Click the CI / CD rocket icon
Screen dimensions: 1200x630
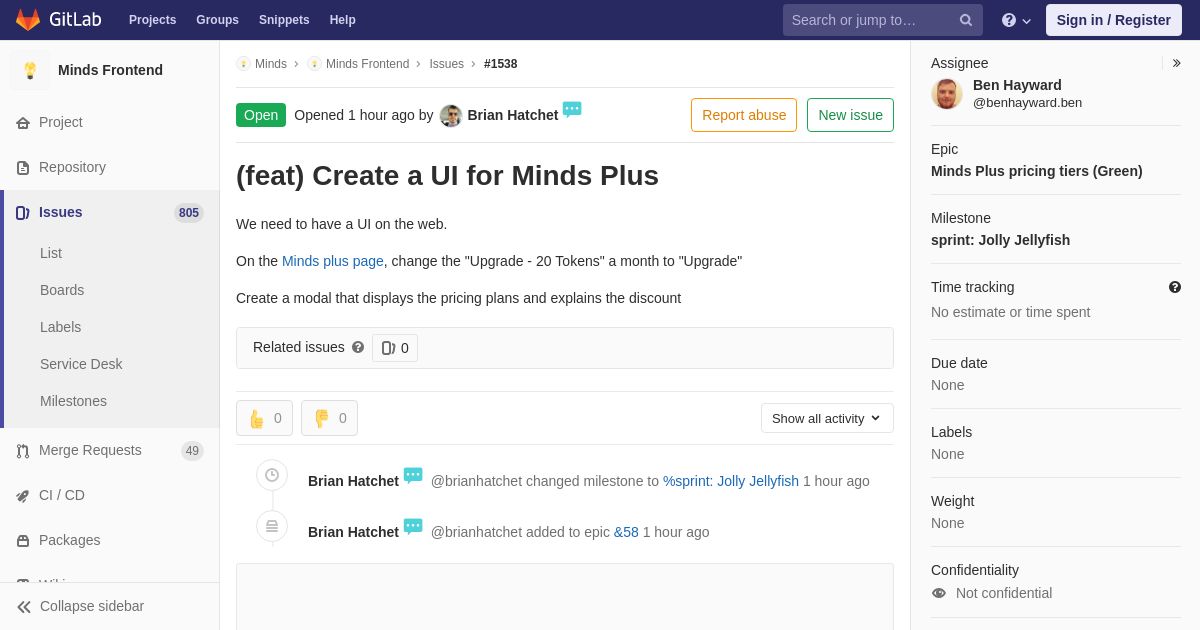[23, 496]
